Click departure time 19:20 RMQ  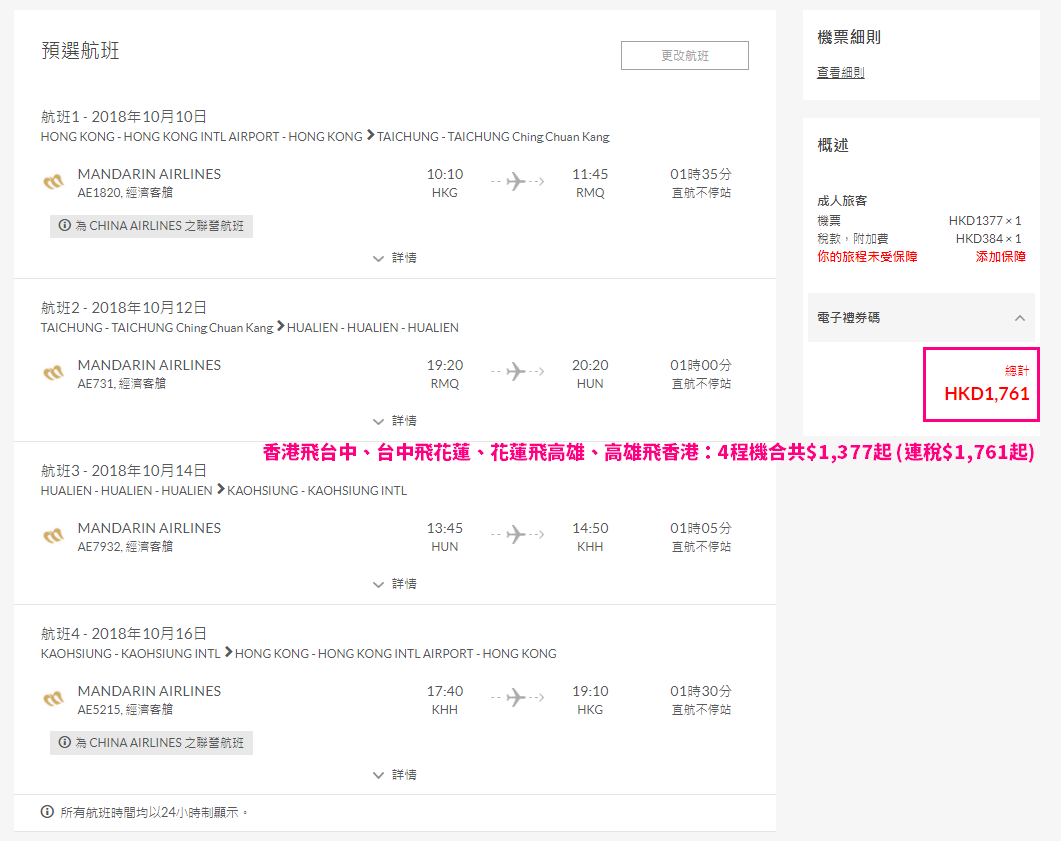coord(445,373)
